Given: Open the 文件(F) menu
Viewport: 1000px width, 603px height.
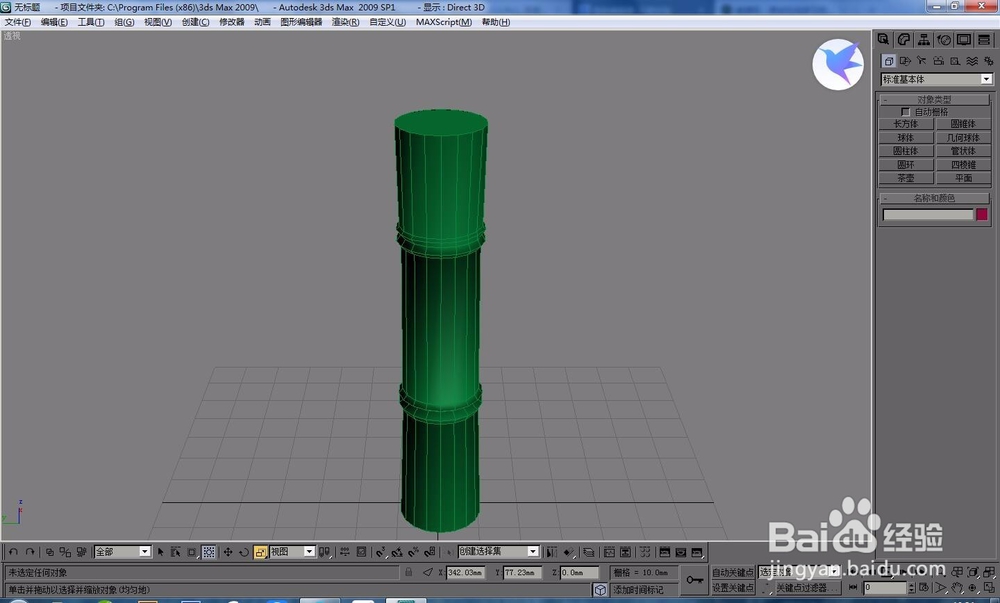Looking at the screenshot, I should 18,22.
